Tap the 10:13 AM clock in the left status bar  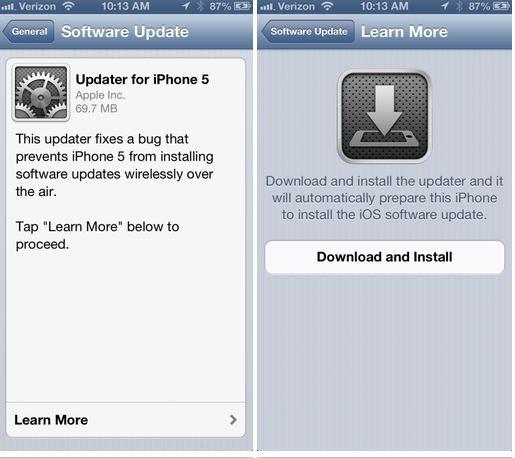click(x=125, y=6)
